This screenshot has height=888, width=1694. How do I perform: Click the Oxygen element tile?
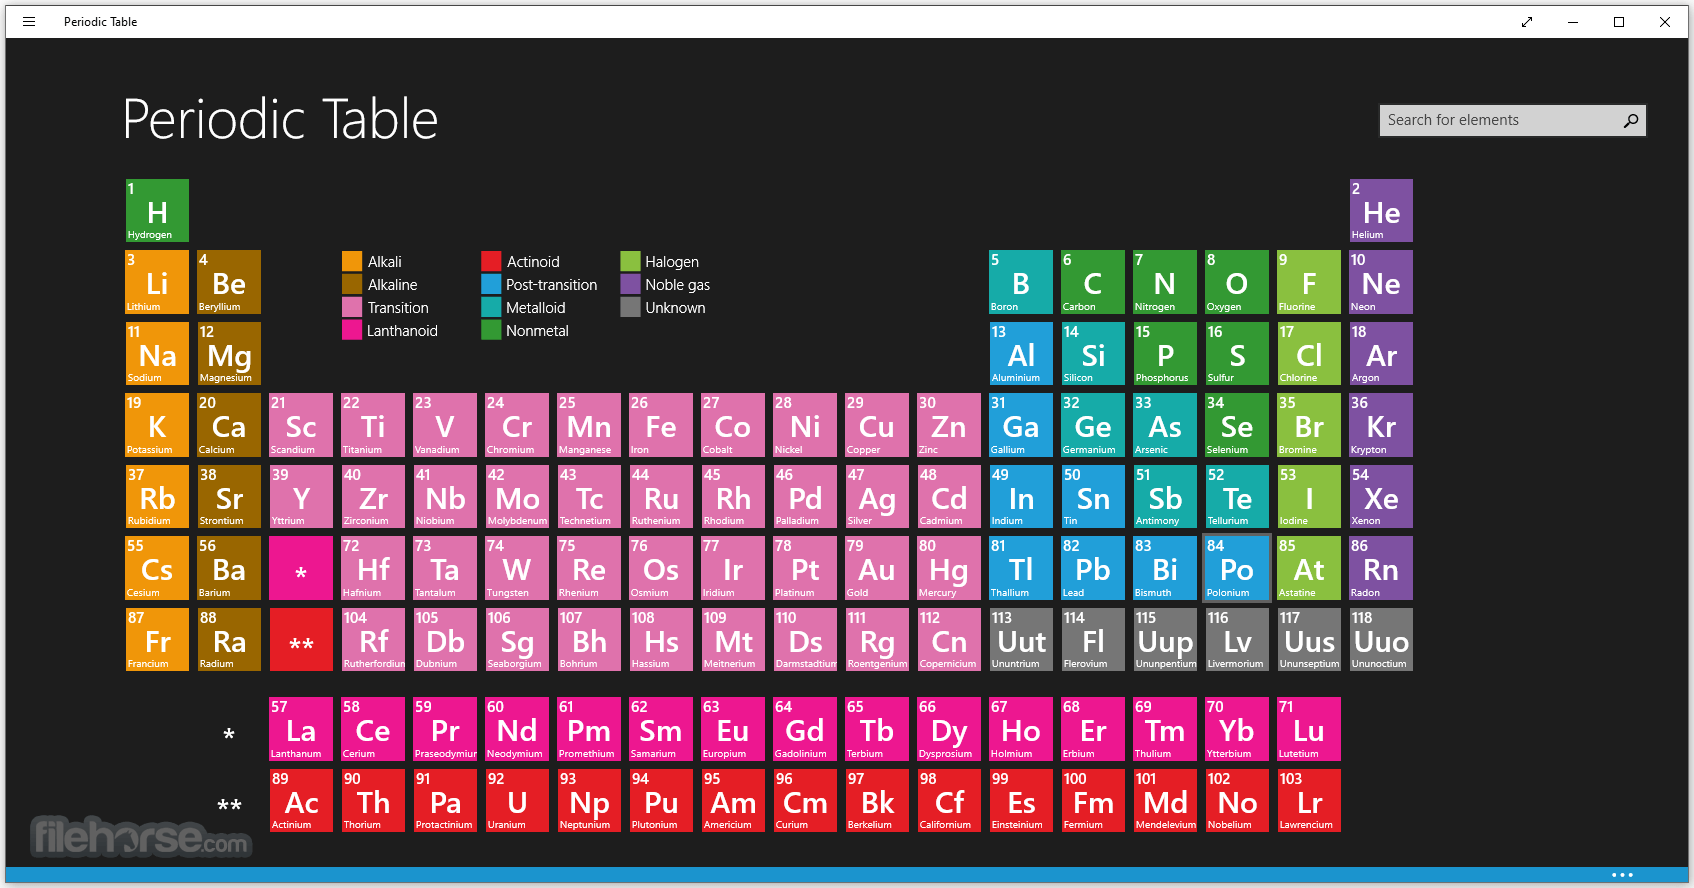(1237, 282)
